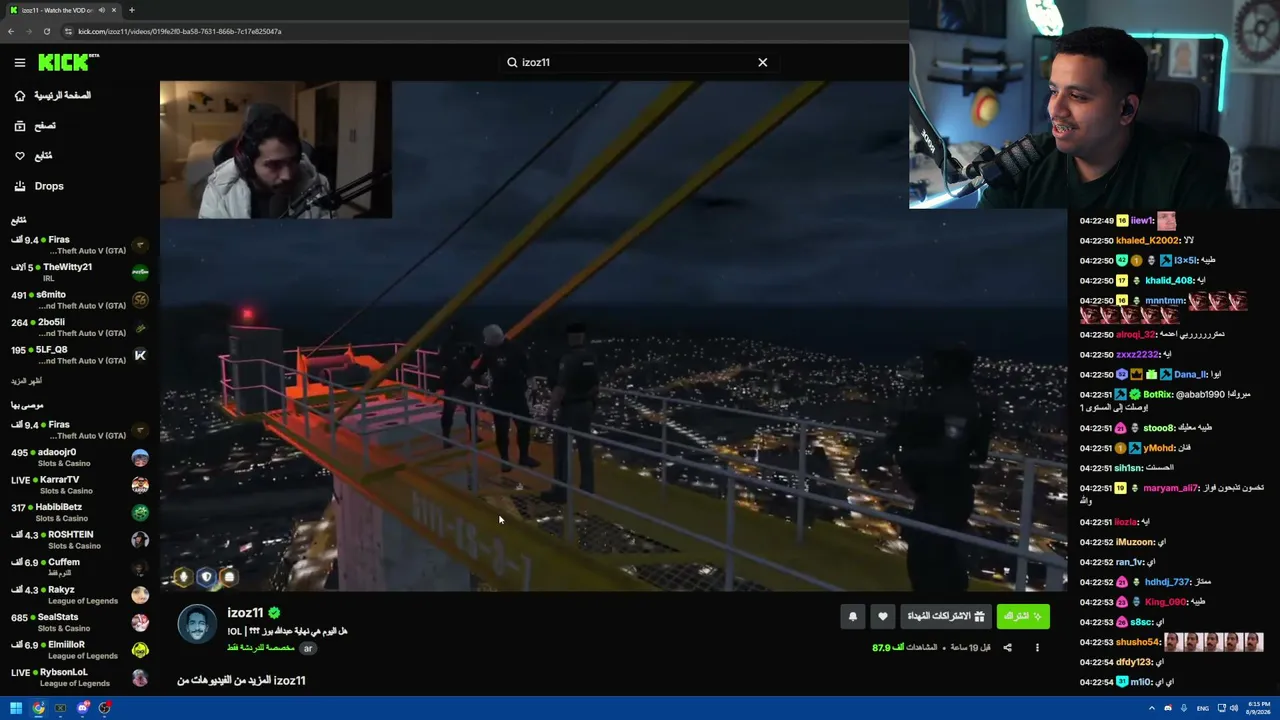Open adaoojr0 recommended channel
This screenshot has width=1280, height=720.
(80, 457)
